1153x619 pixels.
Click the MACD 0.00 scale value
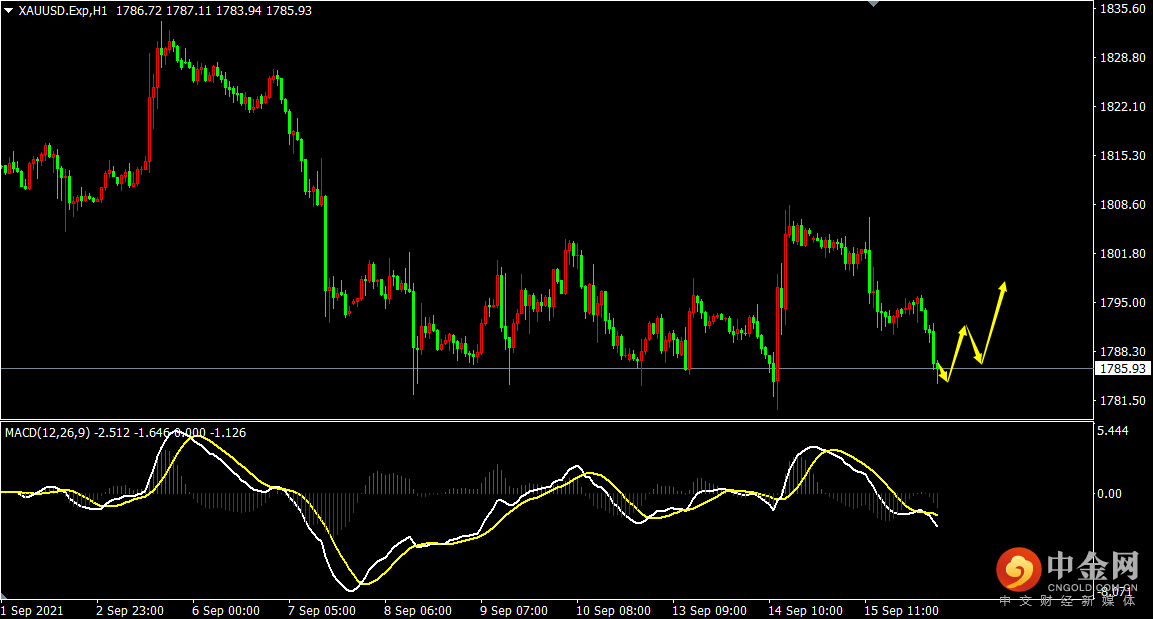(1110, 494)
